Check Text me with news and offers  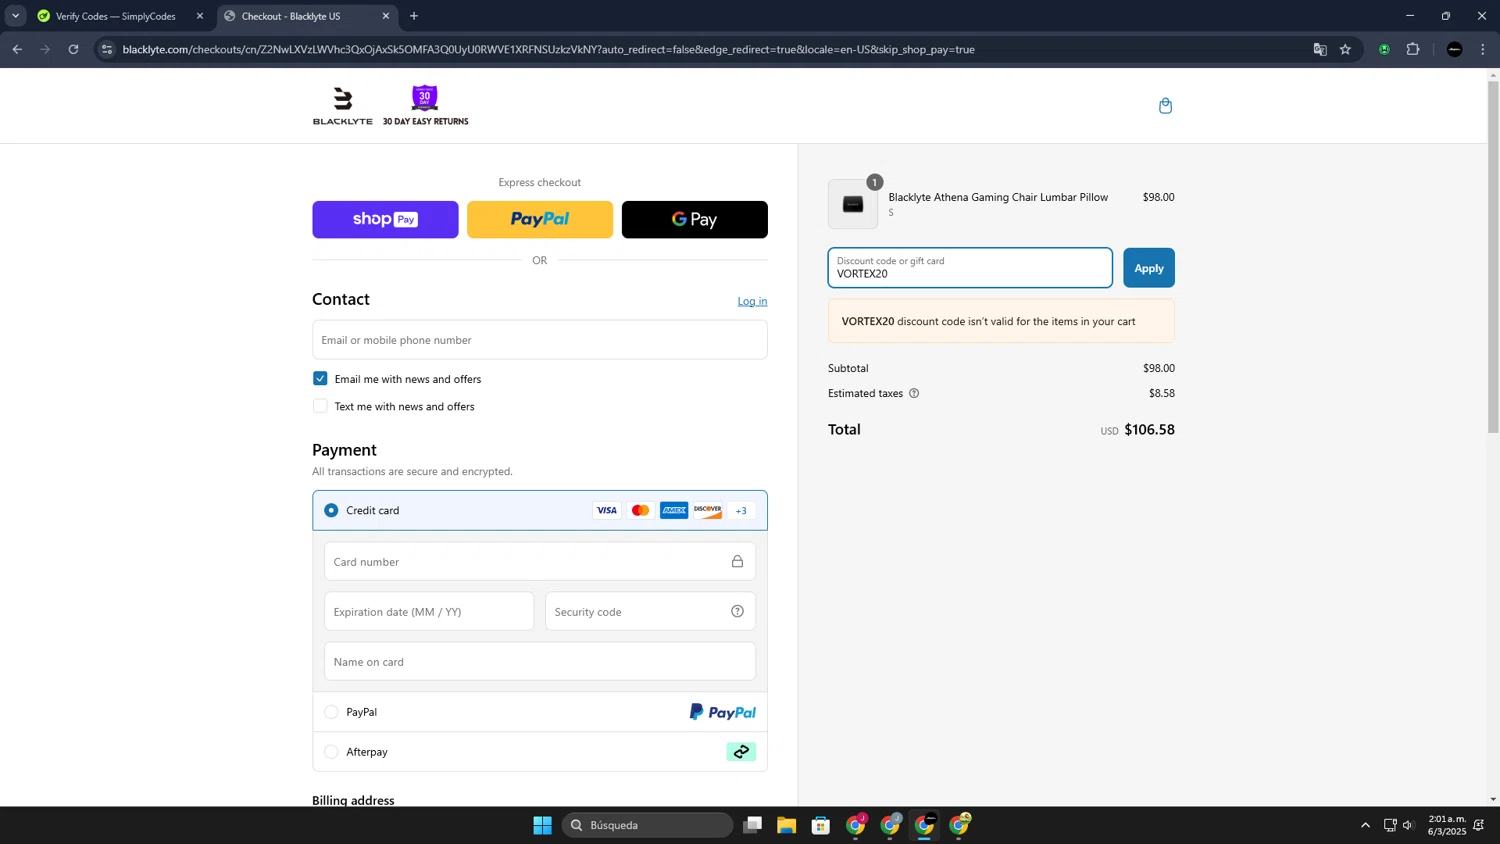(x=320, y=406)
